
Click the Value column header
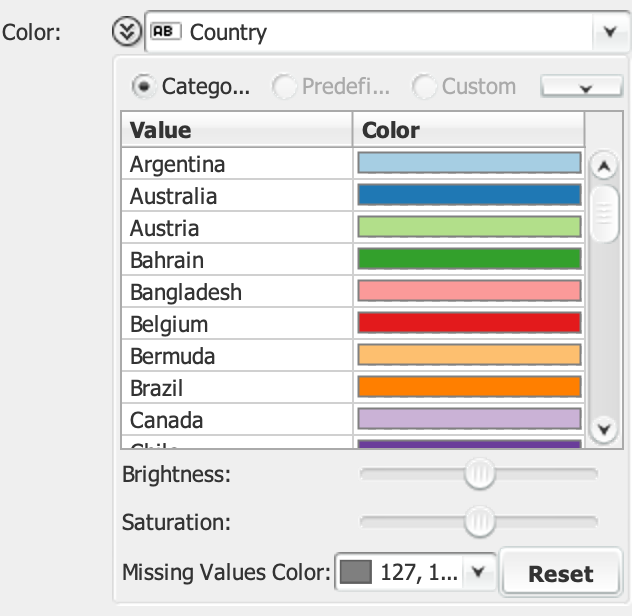[x=237, y=130]
